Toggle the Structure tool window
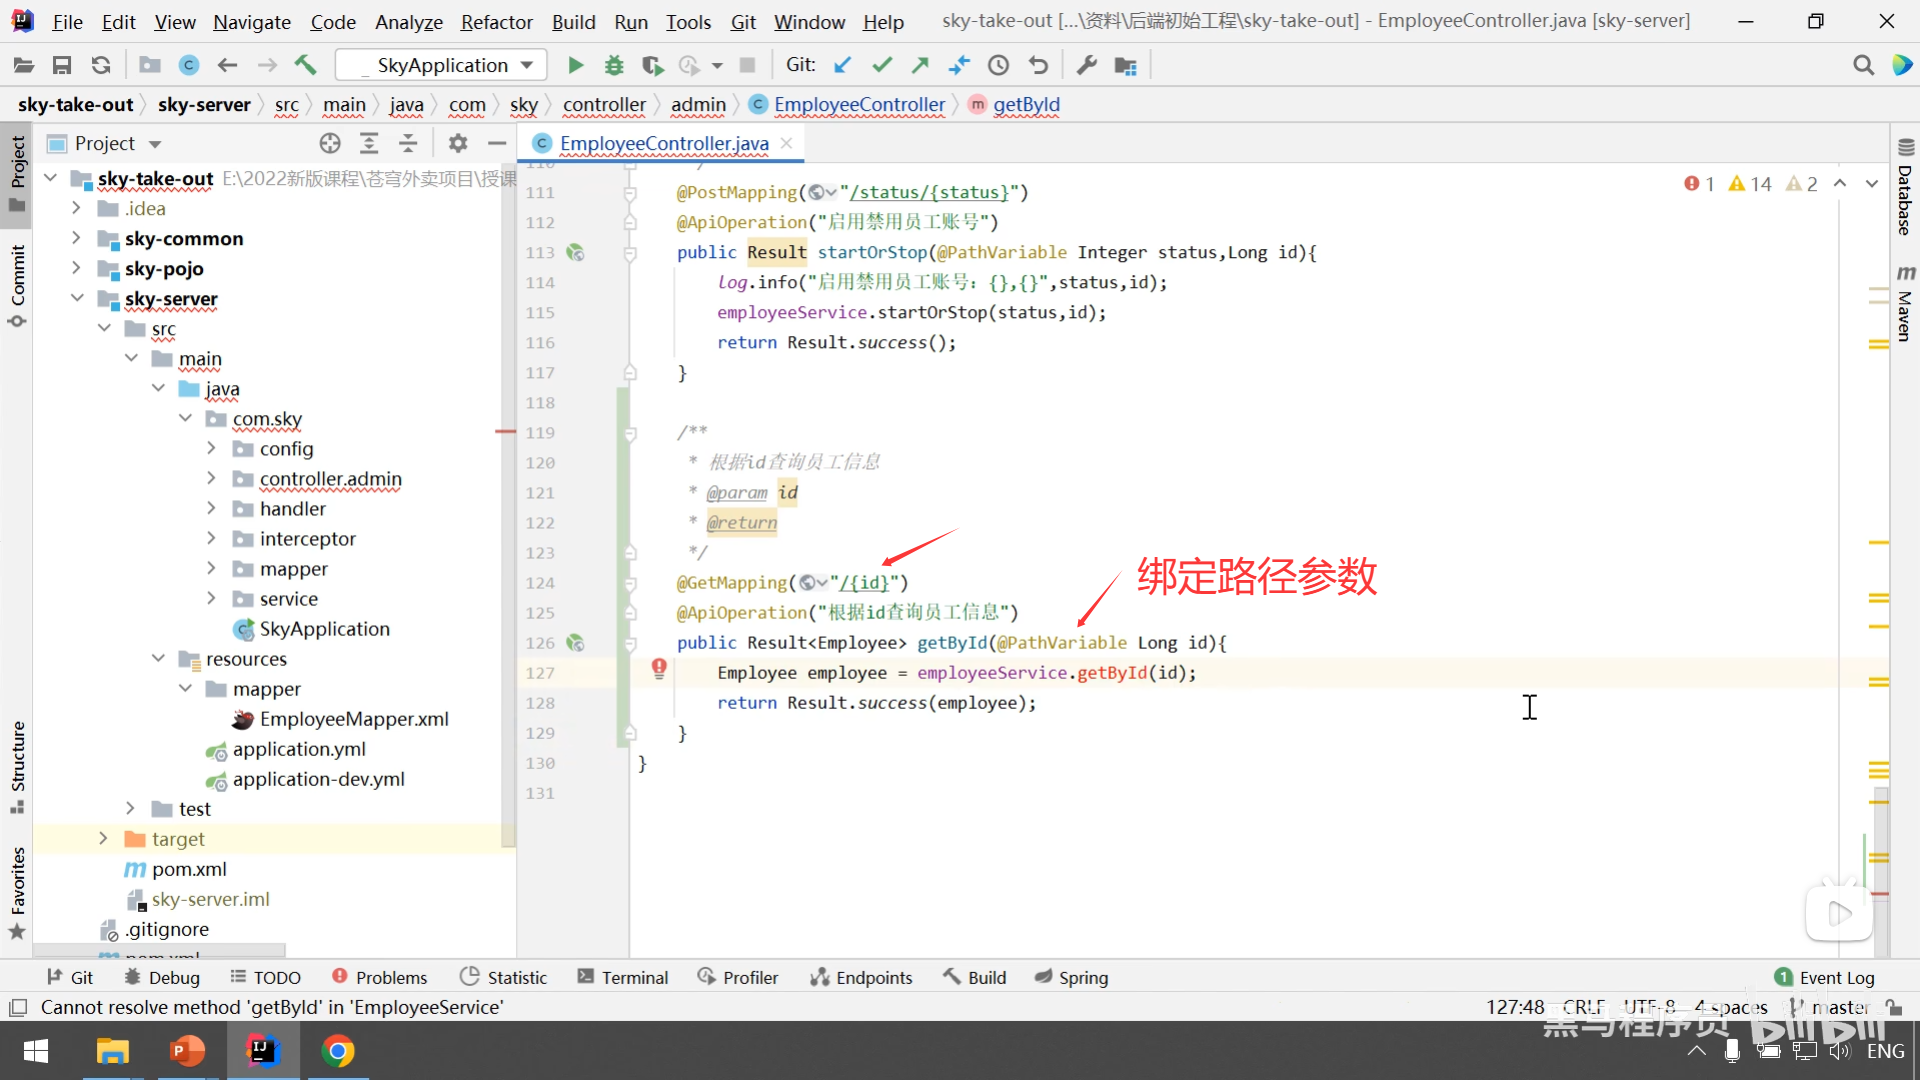The image size is (1920, 1080). tap(17, 765)
